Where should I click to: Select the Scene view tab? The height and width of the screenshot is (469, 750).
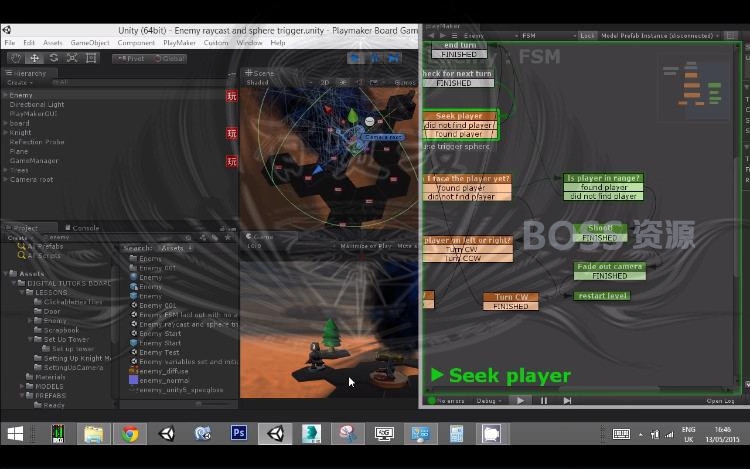coord(259,73)
